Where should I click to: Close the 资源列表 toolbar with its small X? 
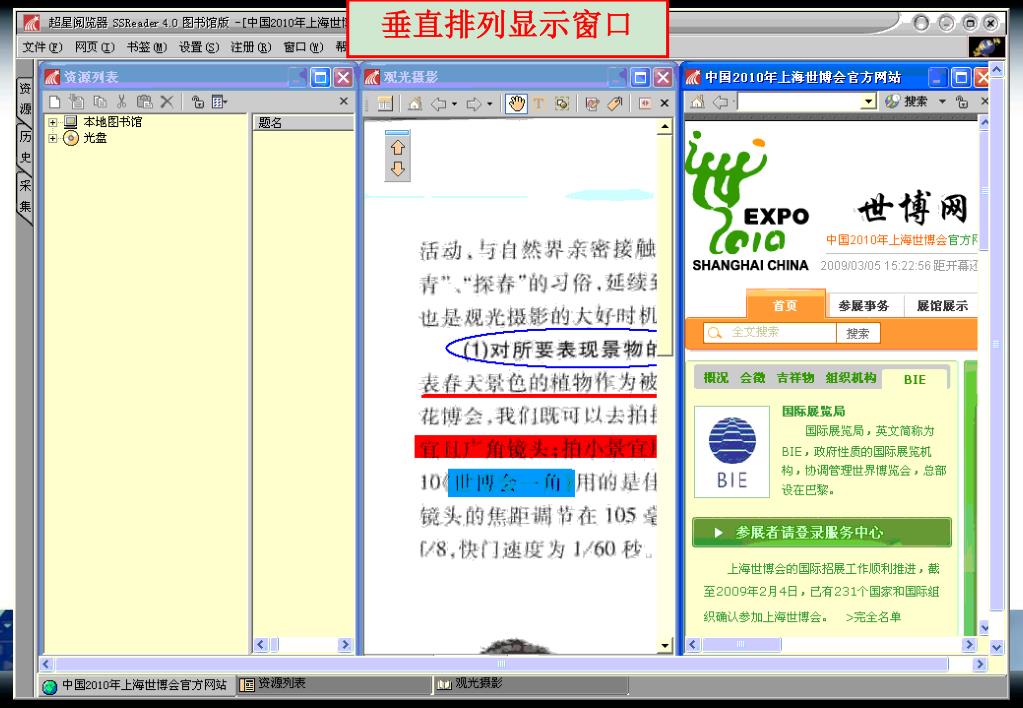point(344,101)
